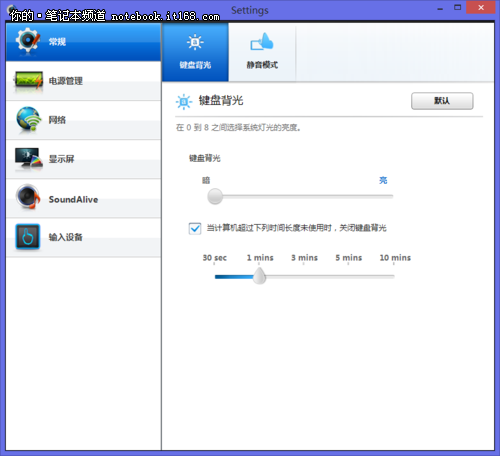The width and height of the screenshot is (500, 456).
Task: Click the 亮 brightness label
Action: (383, 180)
